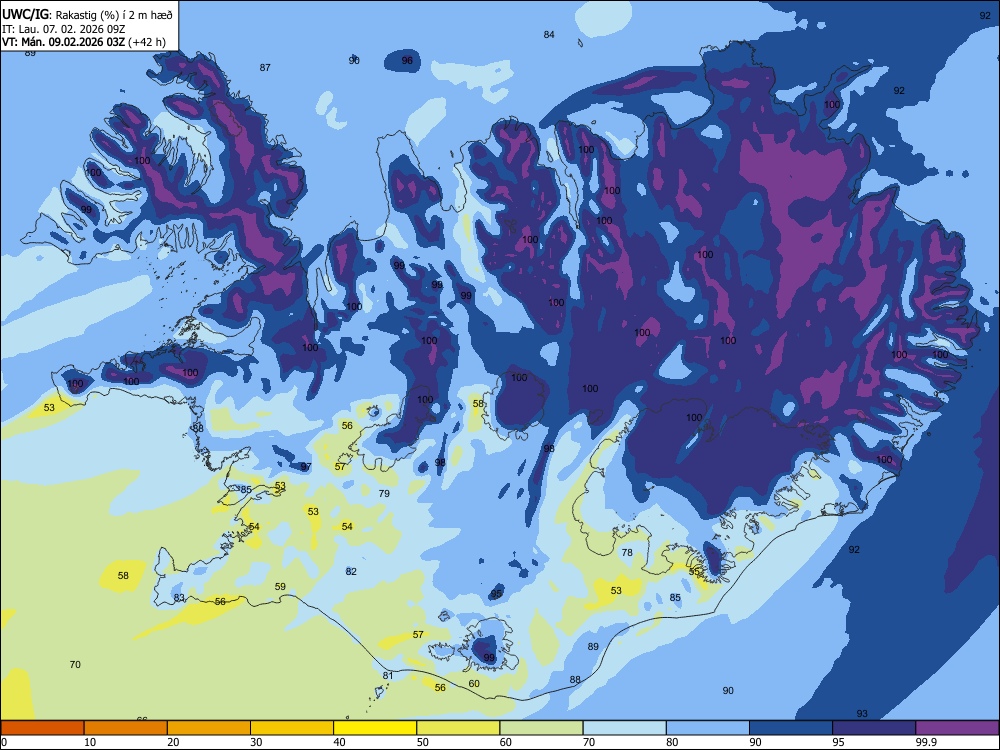Click the valid time 'VT: Mán. 09.02.2026 03Z'

tap(63, 42)
